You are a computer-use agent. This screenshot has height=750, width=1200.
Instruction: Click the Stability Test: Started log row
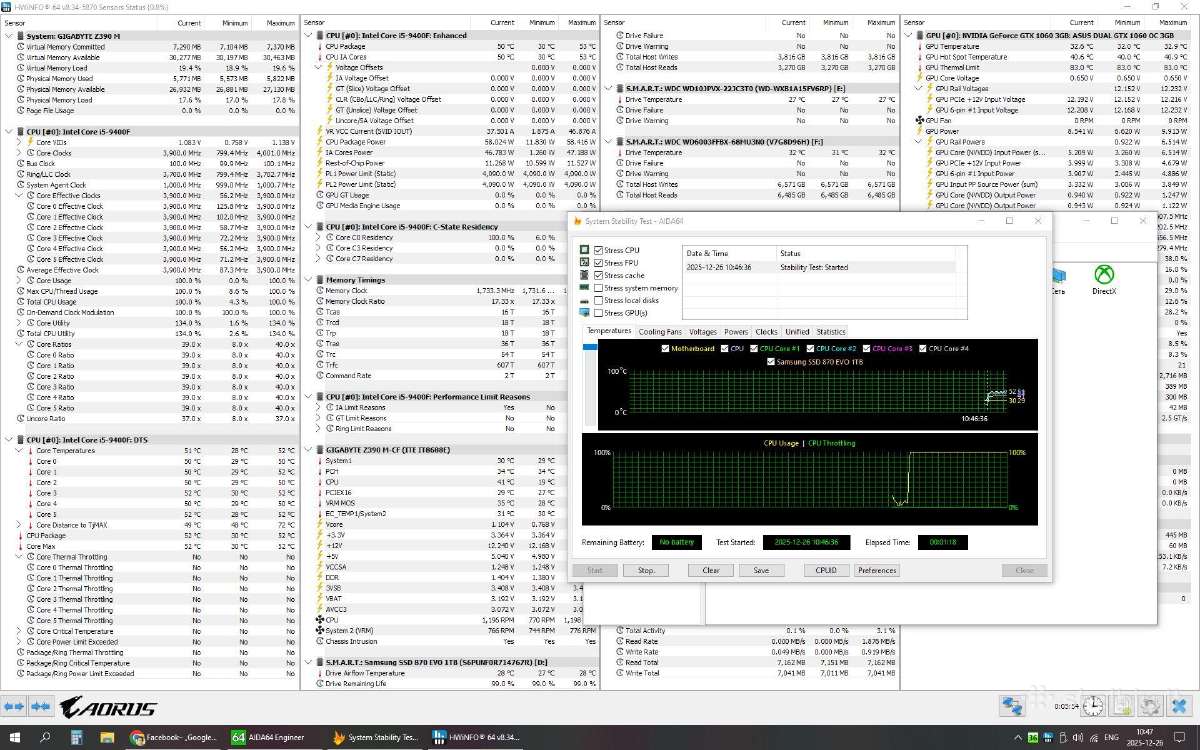(x=819, y=267)
